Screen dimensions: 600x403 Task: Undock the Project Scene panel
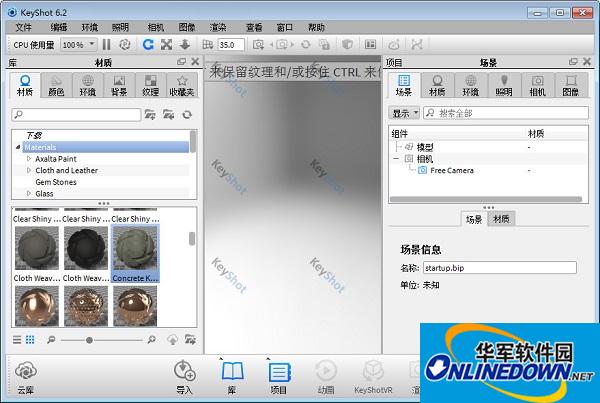pos(573,61)
